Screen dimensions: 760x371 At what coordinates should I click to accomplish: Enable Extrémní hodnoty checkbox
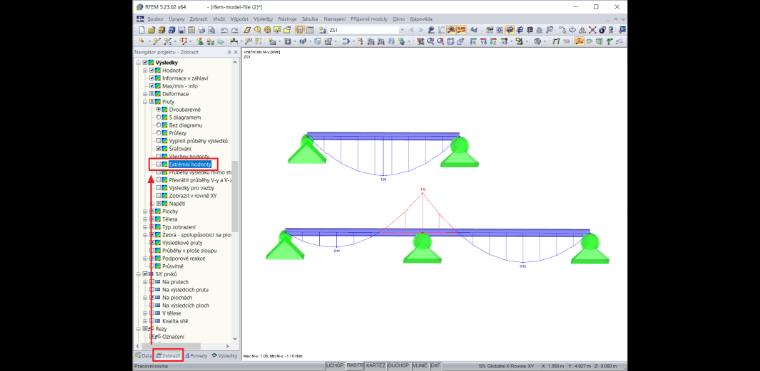click(158, 164)
